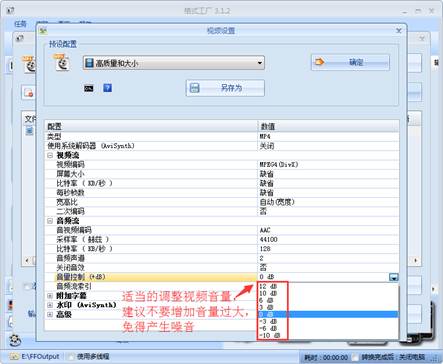Close the 视频设置 dialog
This screenshot has height=364, width=443.
[399, 31]
